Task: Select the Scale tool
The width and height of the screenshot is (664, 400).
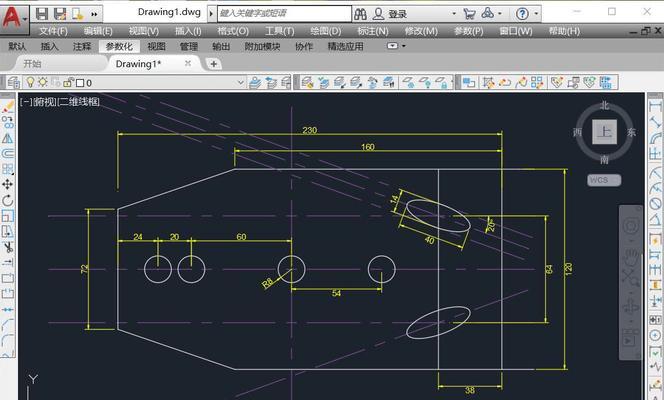Action: tap(8, 216)
